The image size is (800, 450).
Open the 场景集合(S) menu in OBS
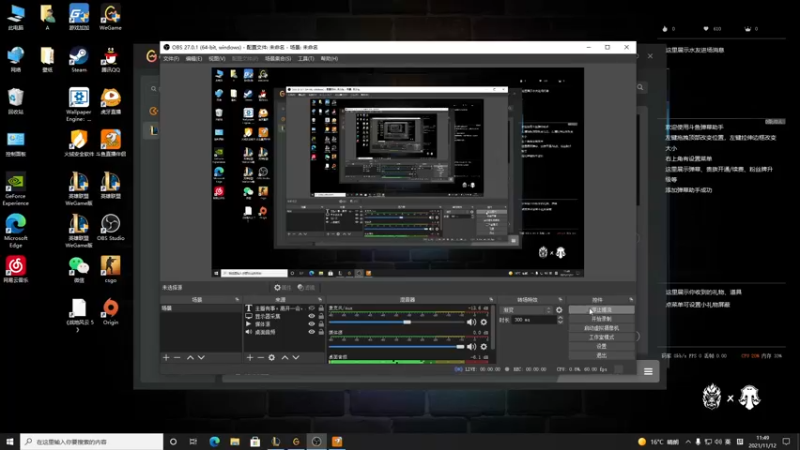click(x=278, y=59)
